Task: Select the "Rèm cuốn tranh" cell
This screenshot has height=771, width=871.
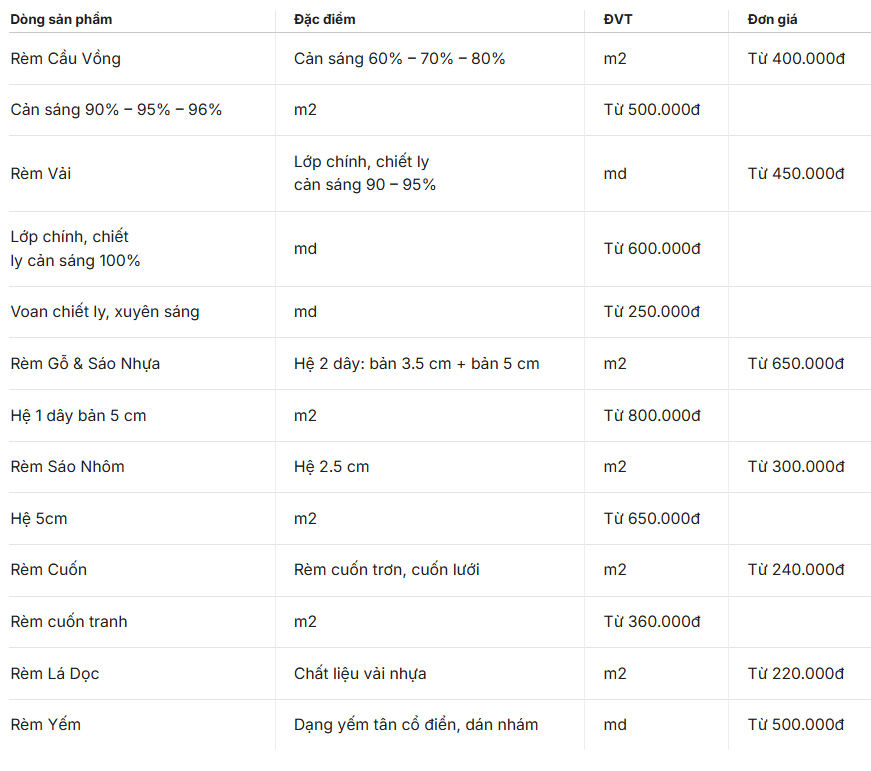Action: coord(69,622)
